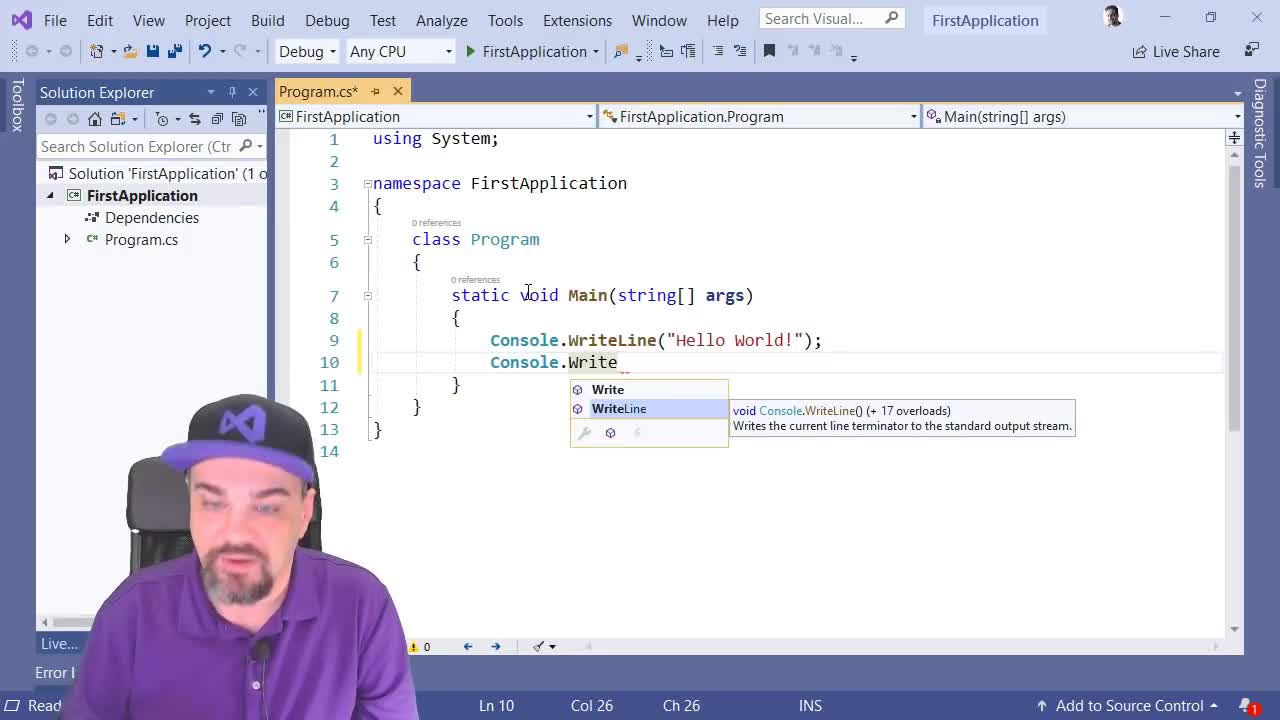This screenshot has width=1280, height=720.
Task: Open the File menu
Action: click(55, 20)
